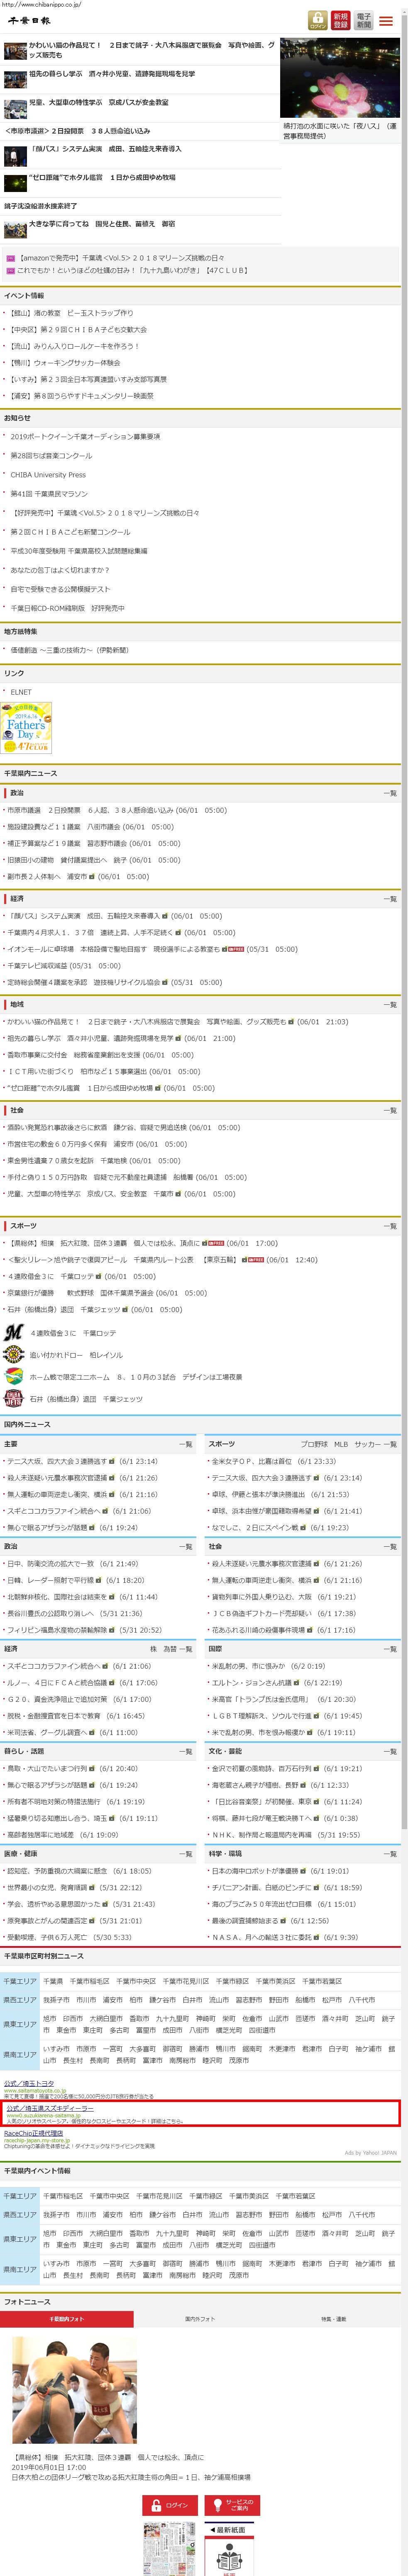Viewport: 408px width, 2576px height.
Task: Open 一覧 list for 千葉県内 経済 section
Action: click(x=390, y=899)
